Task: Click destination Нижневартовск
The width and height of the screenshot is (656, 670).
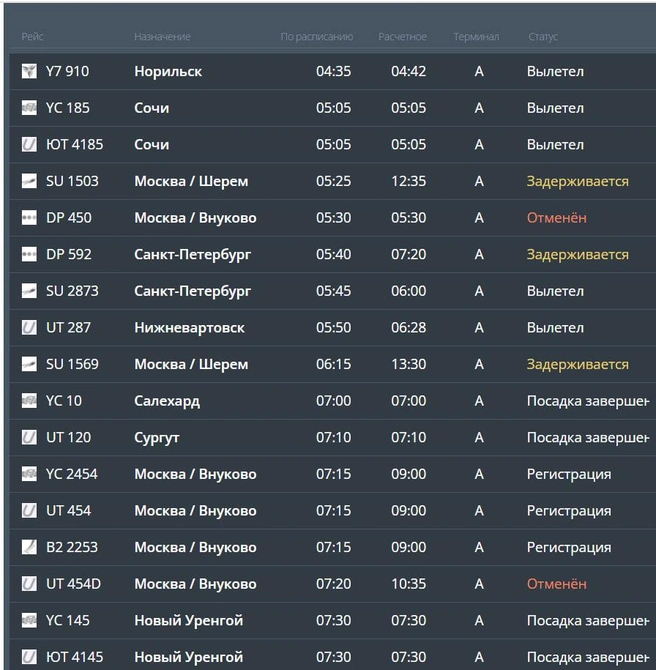Action: (189, 328)
